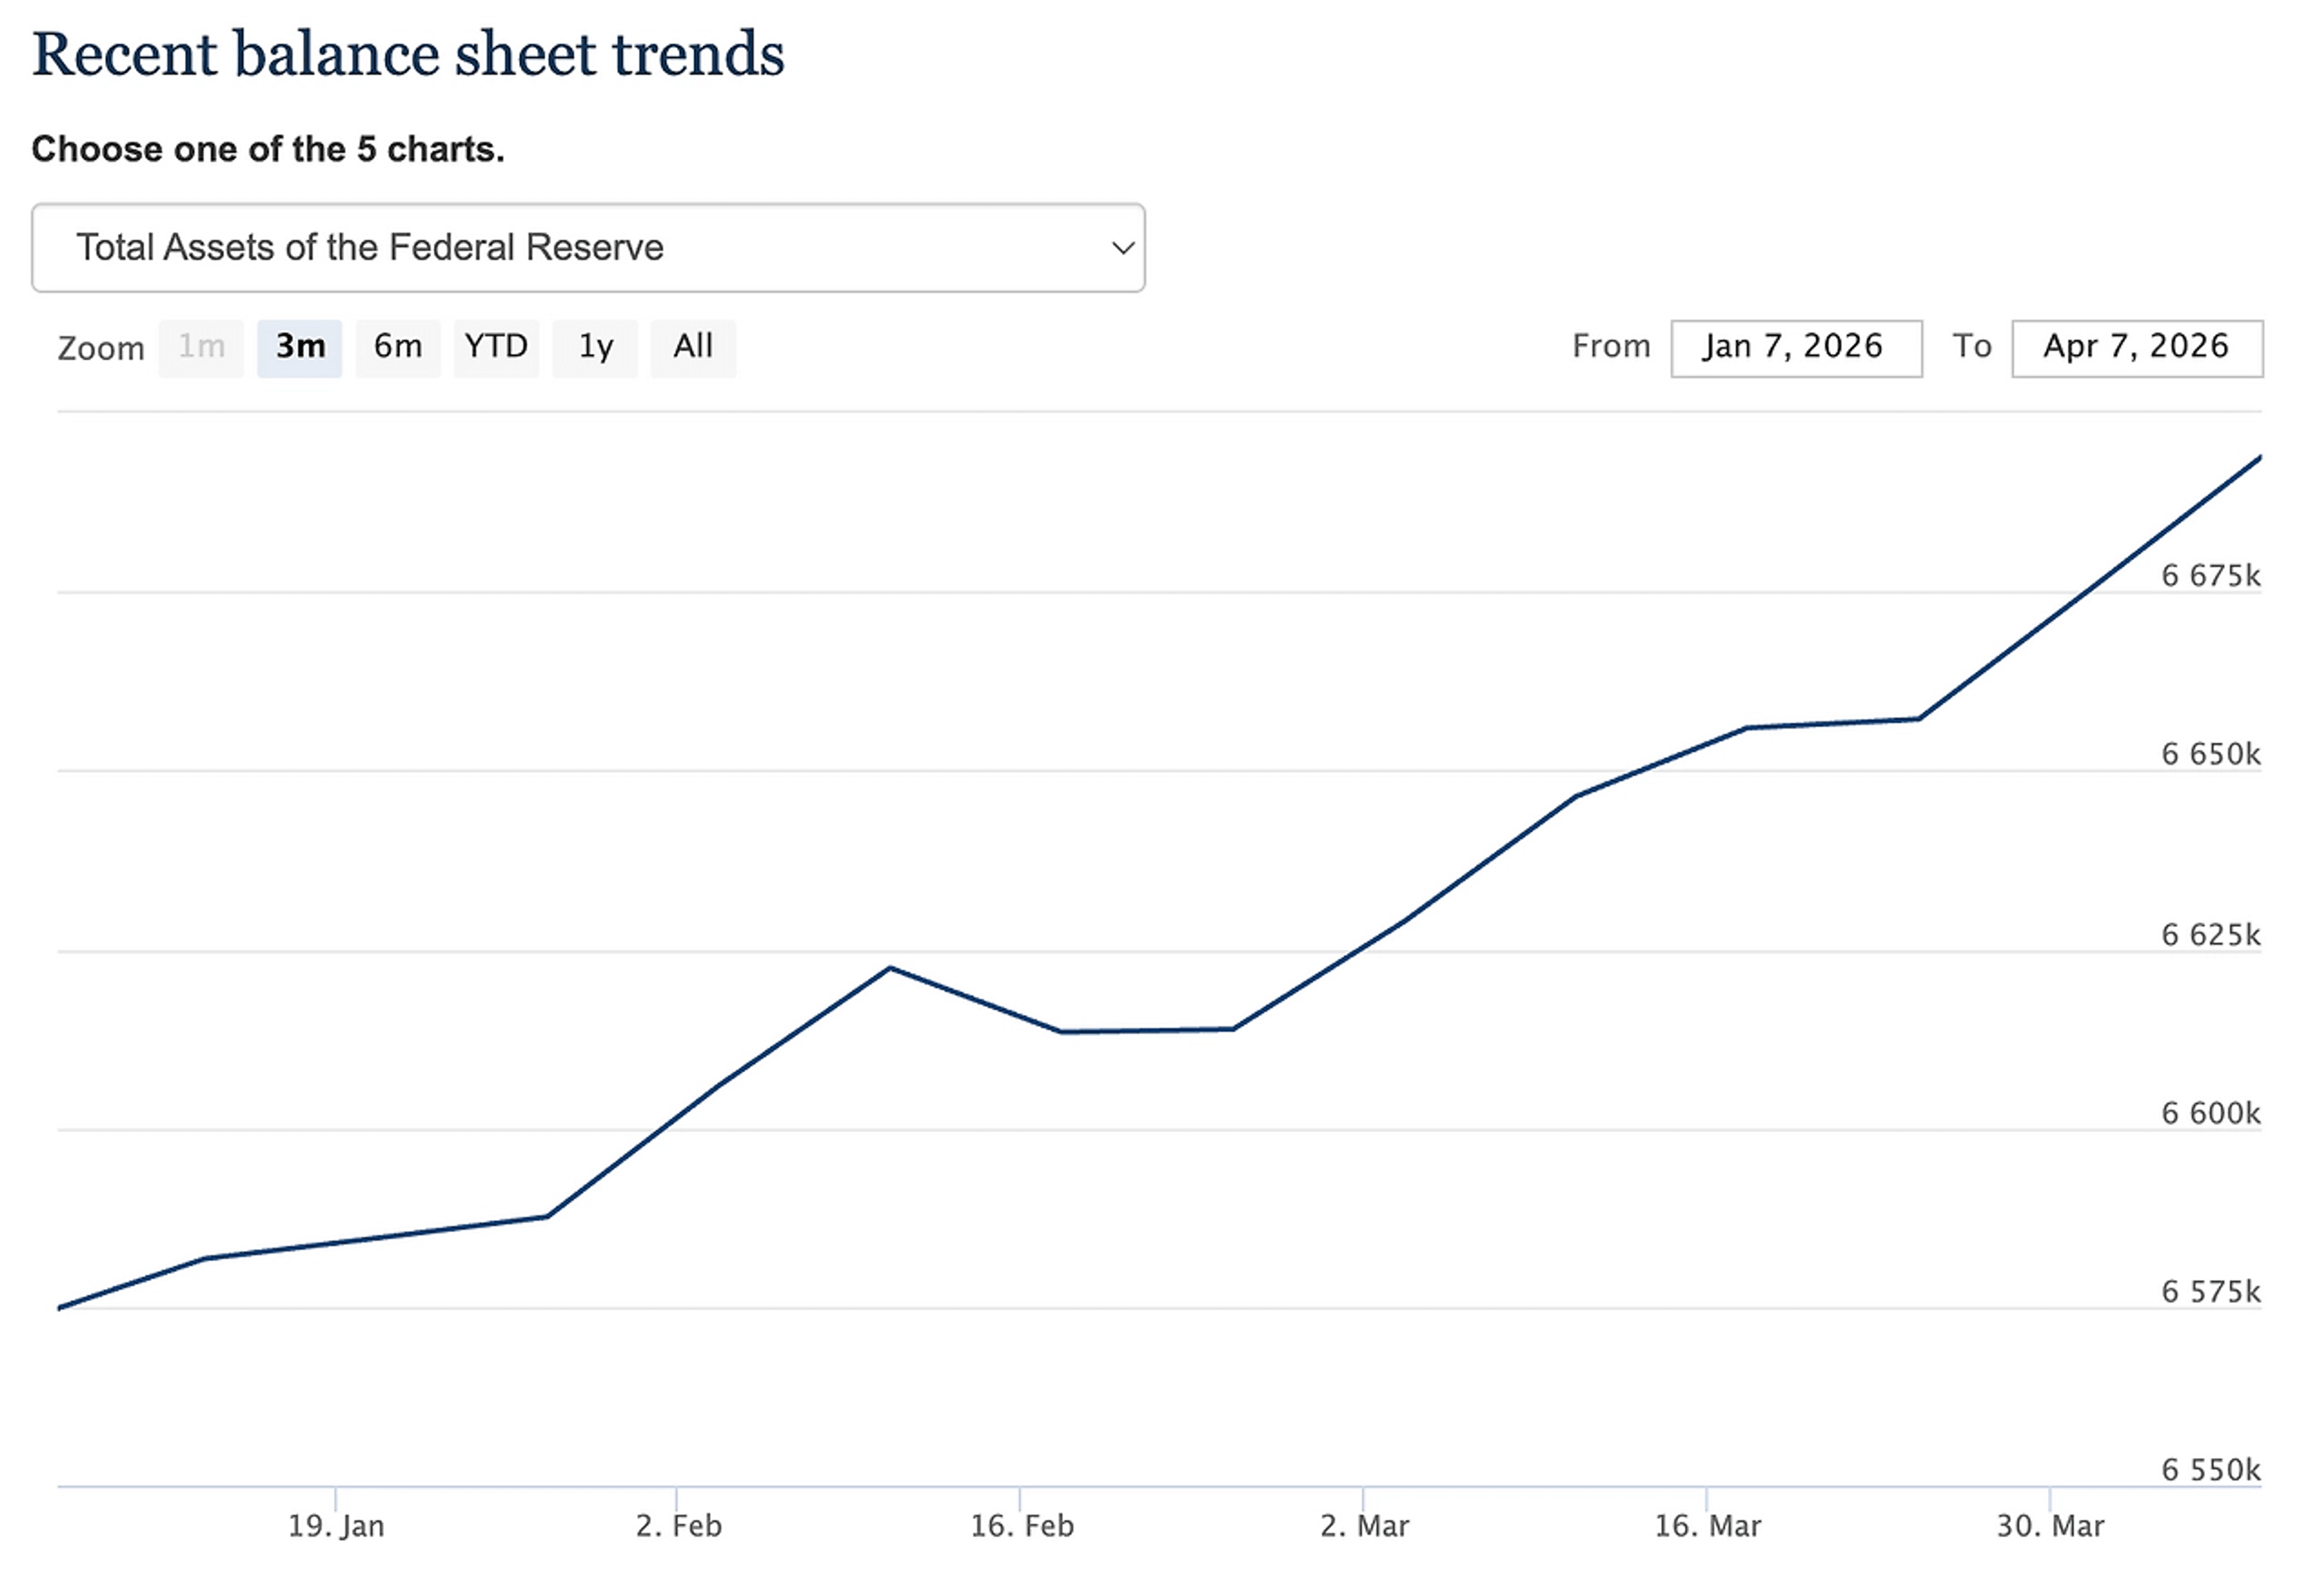Click the chart line's rightmost end point
The height and width of the screenshot is (1589, 2324).
pyautogui.click(x=2259, y=458)
